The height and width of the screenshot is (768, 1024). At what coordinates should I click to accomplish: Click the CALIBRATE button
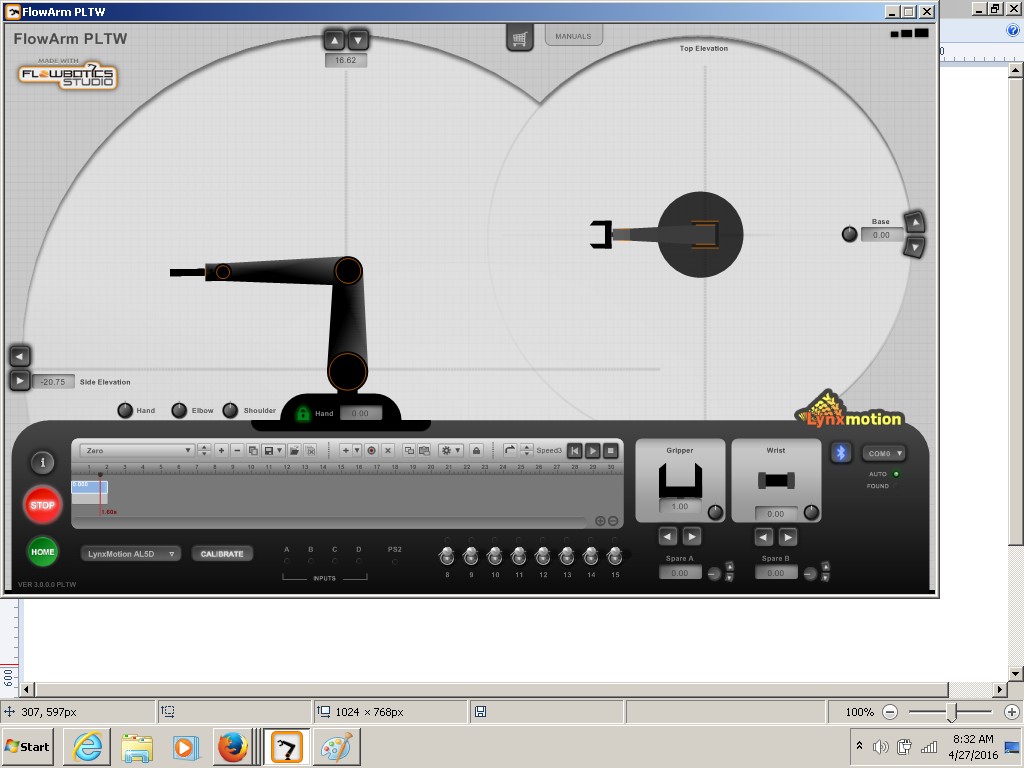pos(222,554)
